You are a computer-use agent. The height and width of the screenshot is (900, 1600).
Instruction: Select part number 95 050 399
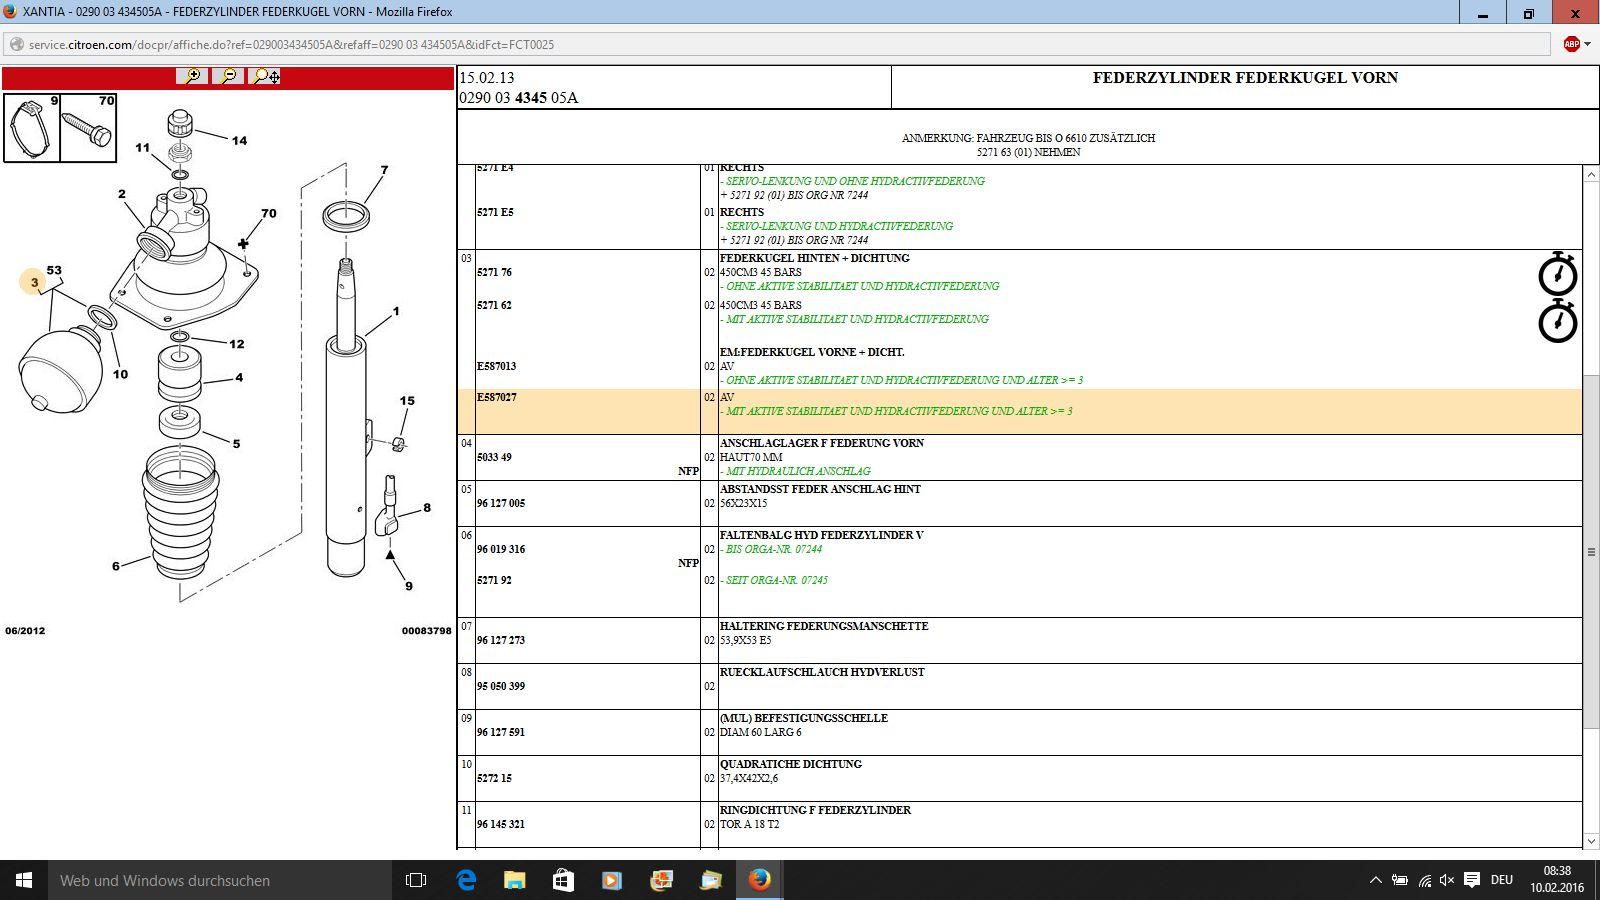coord(501,686)
